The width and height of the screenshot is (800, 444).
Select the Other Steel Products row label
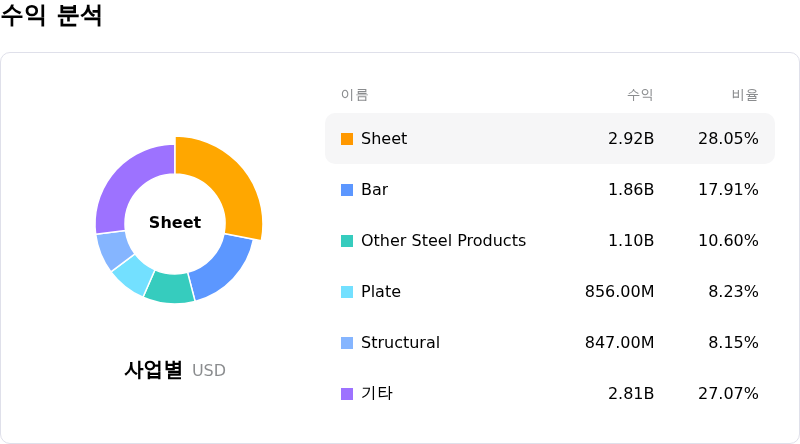[443, 240]
